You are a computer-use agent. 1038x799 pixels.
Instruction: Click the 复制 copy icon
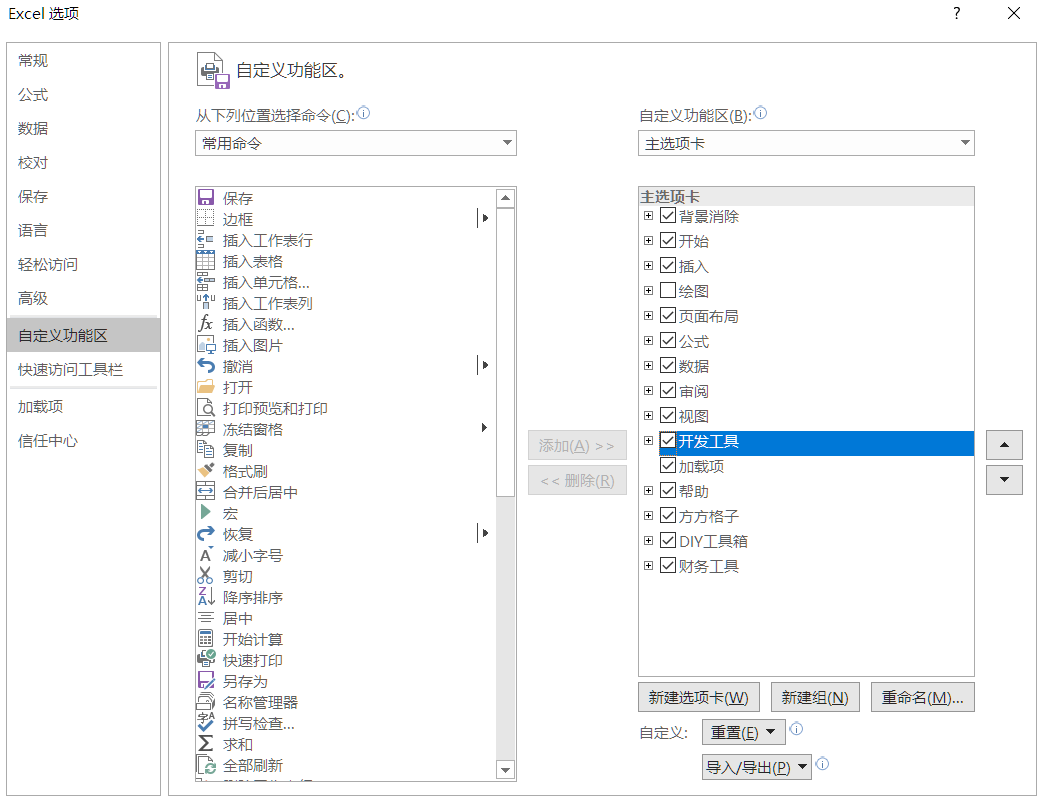click(206, 449)
